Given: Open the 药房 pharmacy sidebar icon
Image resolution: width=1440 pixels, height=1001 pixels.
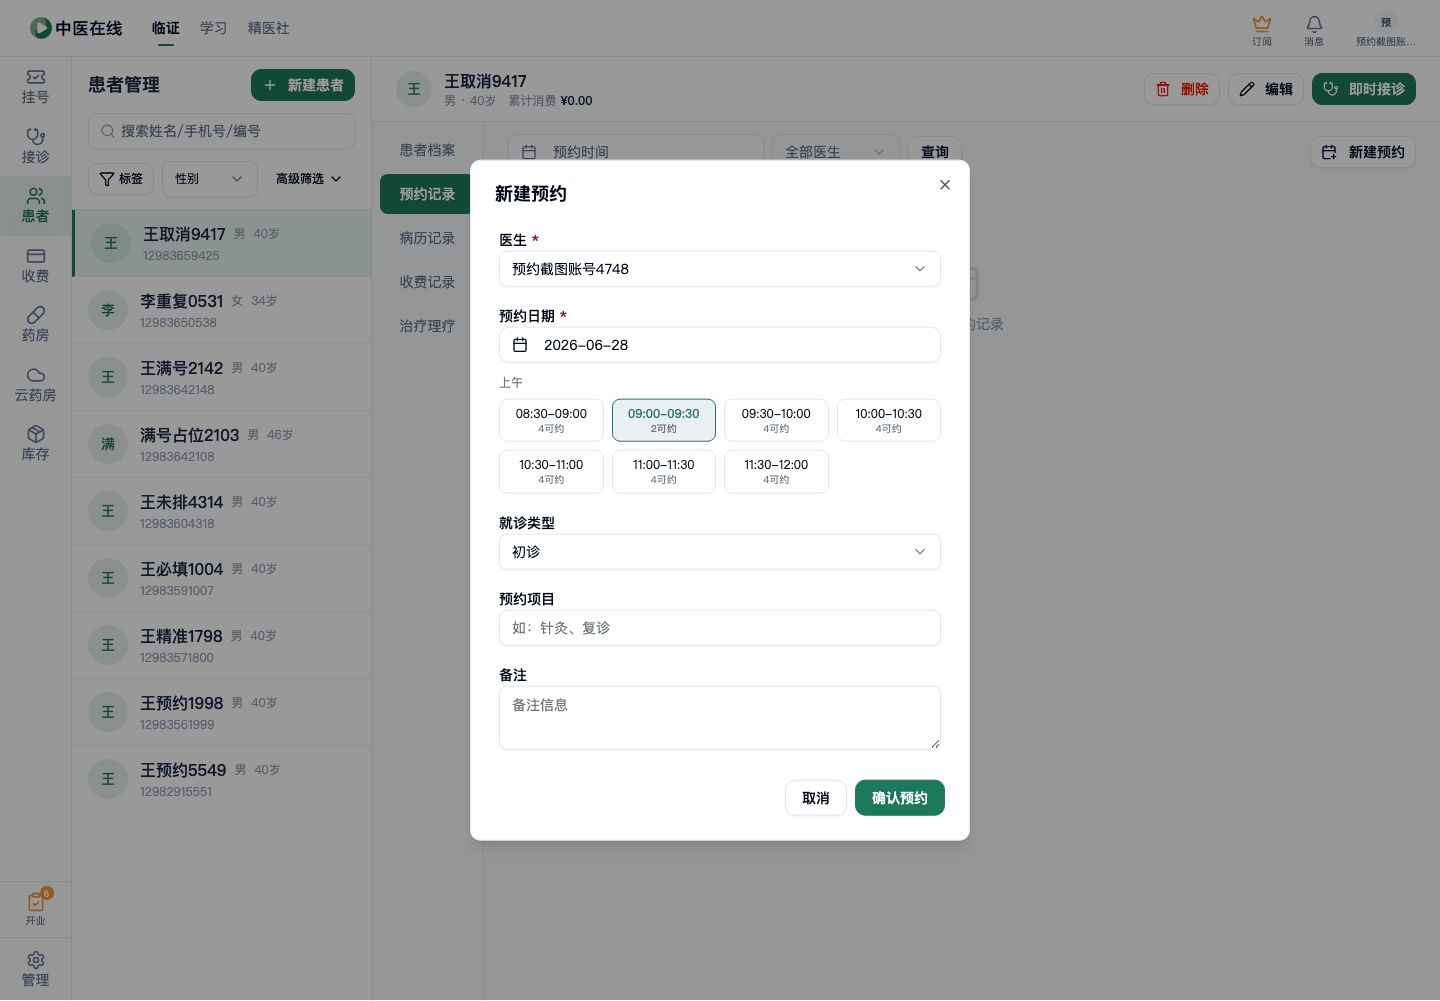Looking at the screenshot, I should pos(35,325).
